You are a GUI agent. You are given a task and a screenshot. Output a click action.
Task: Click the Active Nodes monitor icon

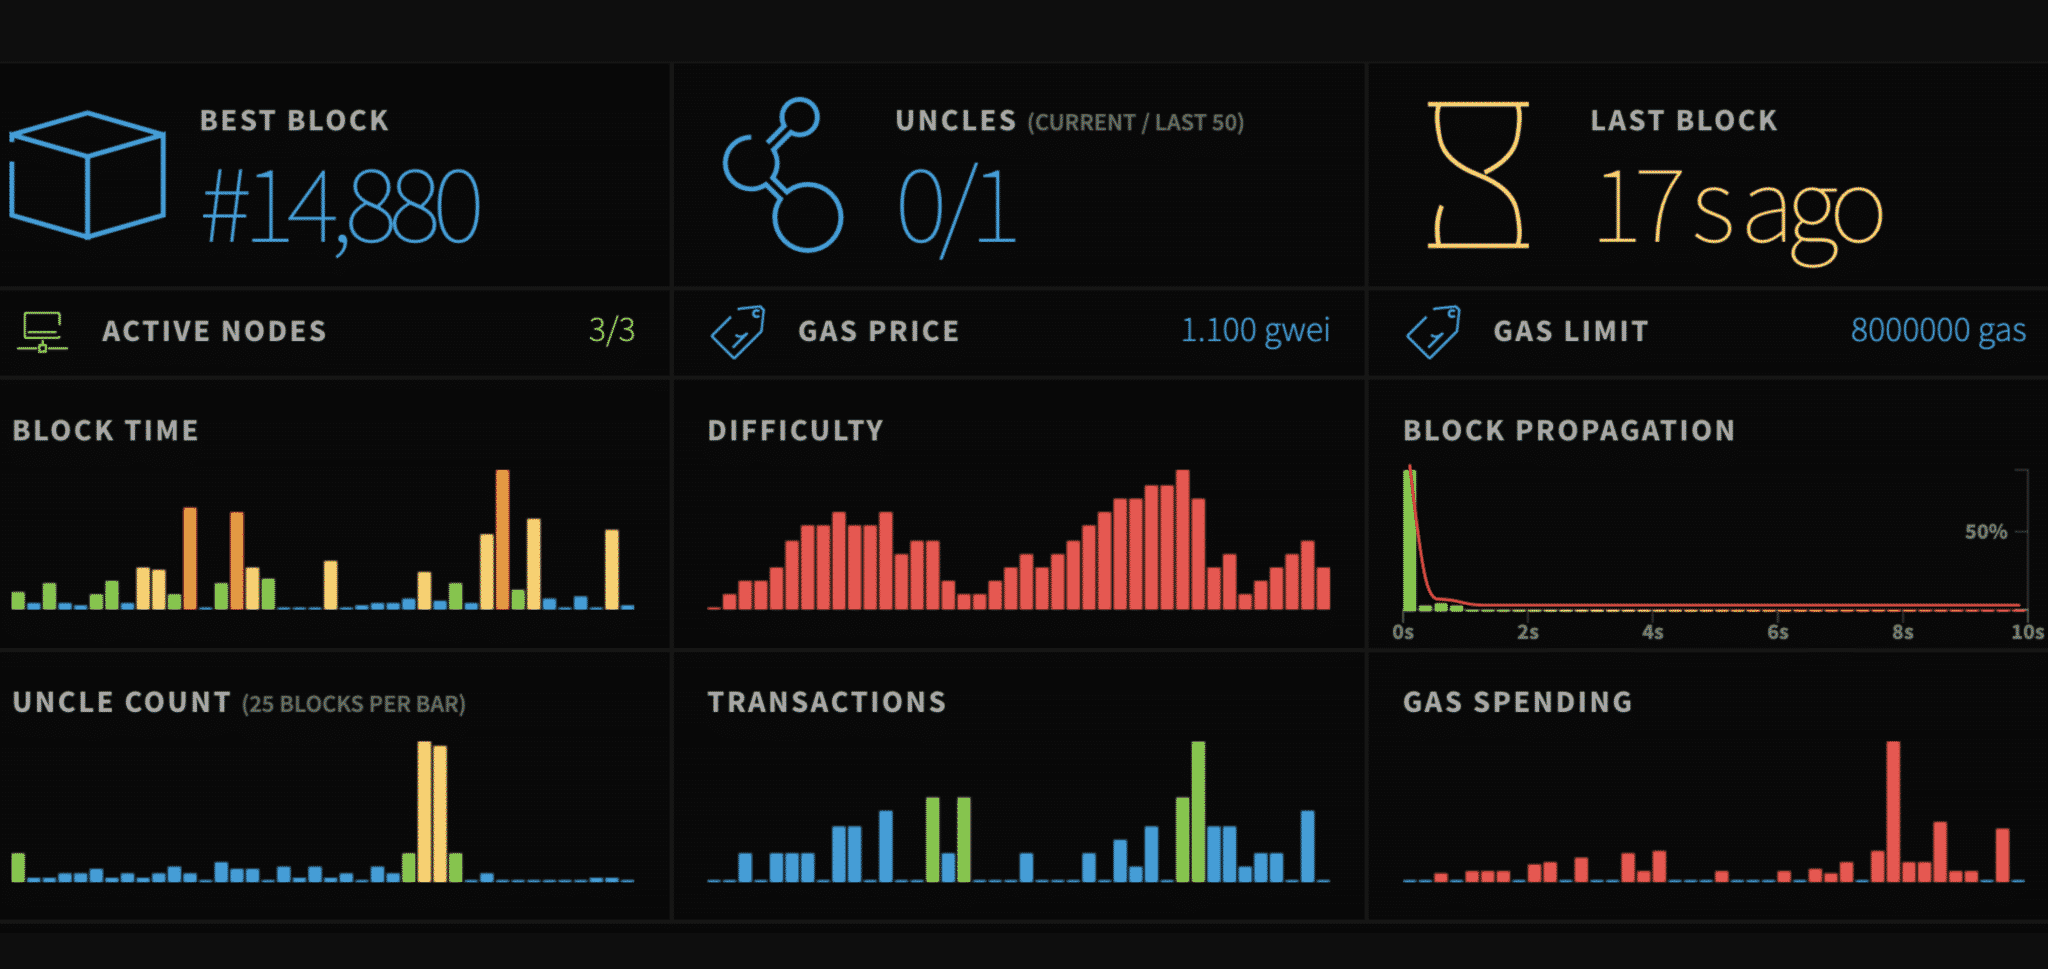[42, 332]
